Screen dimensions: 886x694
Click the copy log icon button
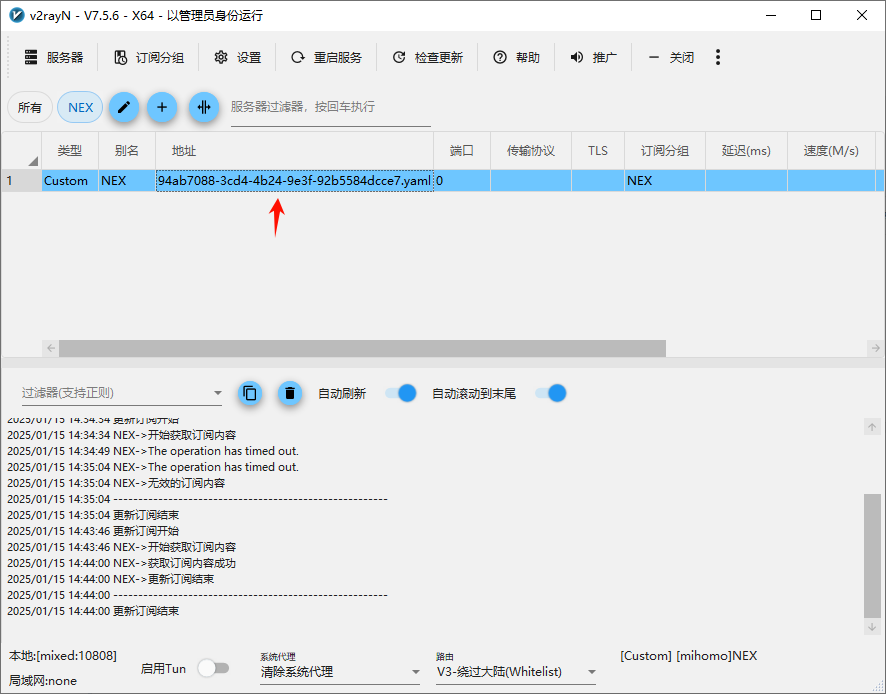pyautogui.click(x=250, y=393)
